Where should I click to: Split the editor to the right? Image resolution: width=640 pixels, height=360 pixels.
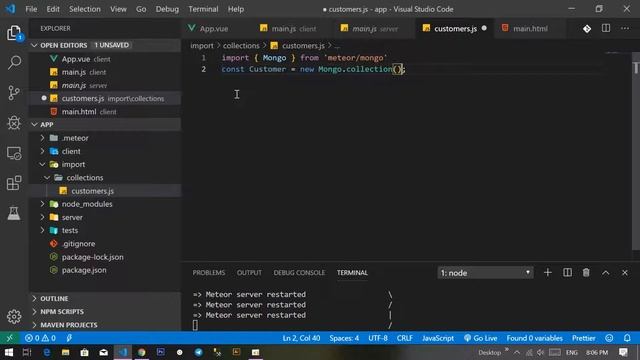[606, 28]
